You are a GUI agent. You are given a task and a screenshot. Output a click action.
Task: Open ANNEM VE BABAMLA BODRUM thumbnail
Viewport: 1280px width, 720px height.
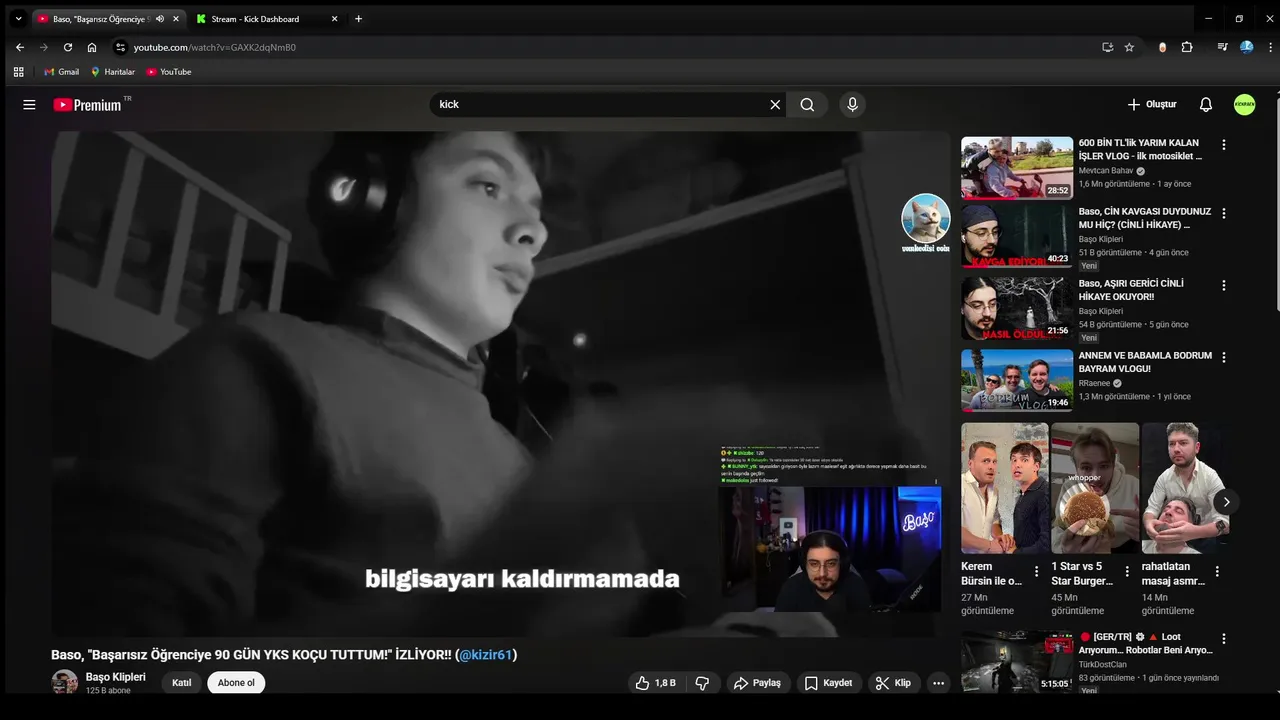1017,380
